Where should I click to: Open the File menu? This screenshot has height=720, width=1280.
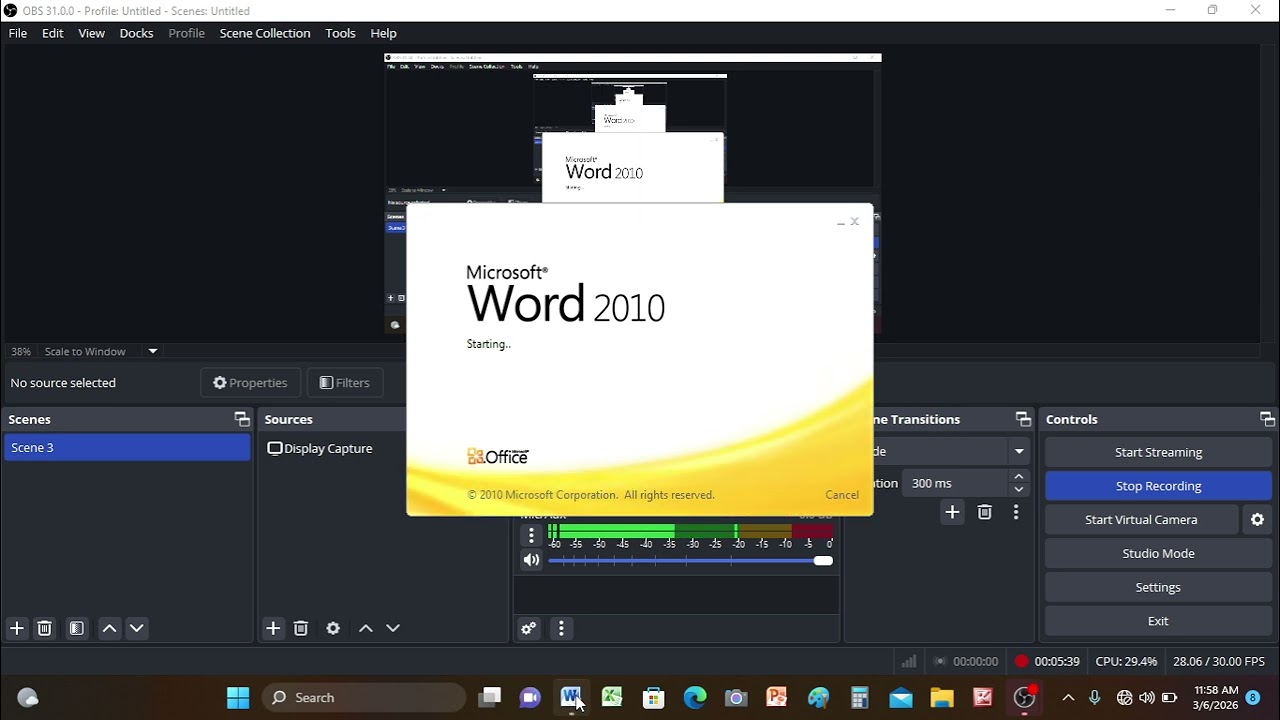point(18,33)
